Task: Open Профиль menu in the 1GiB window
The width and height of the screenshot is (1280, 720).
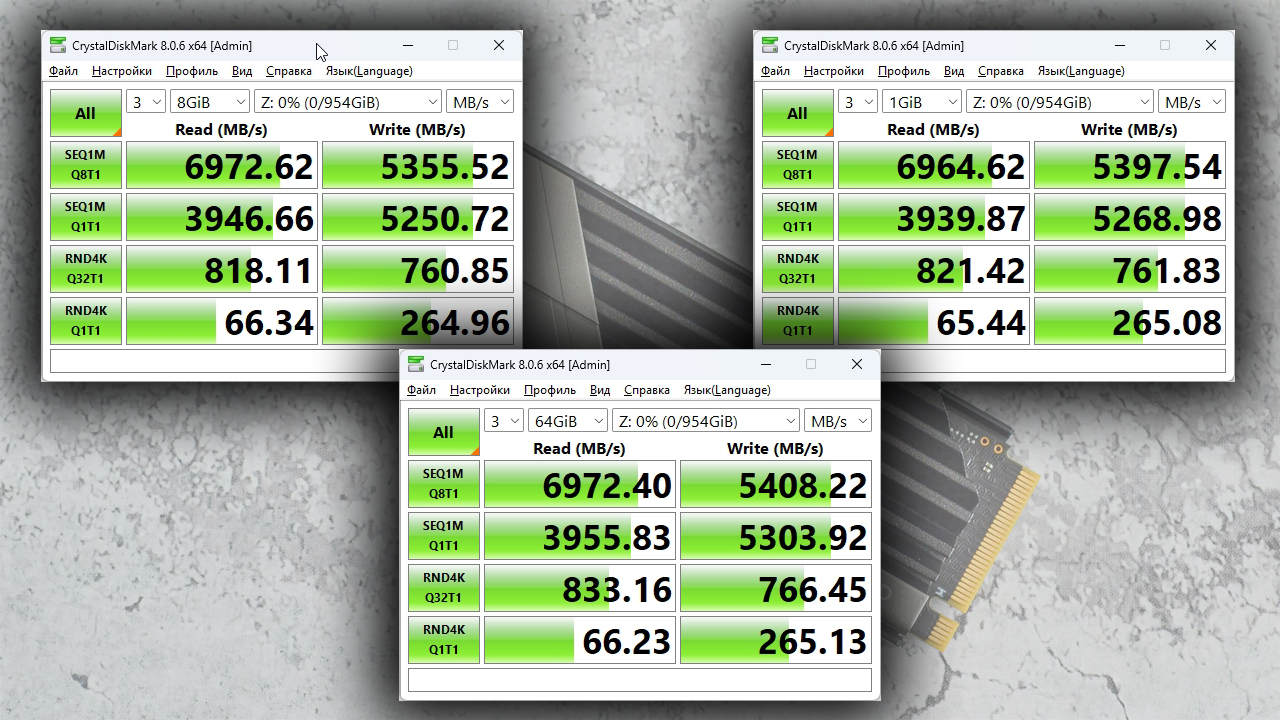Action: (x=904, y=71)
